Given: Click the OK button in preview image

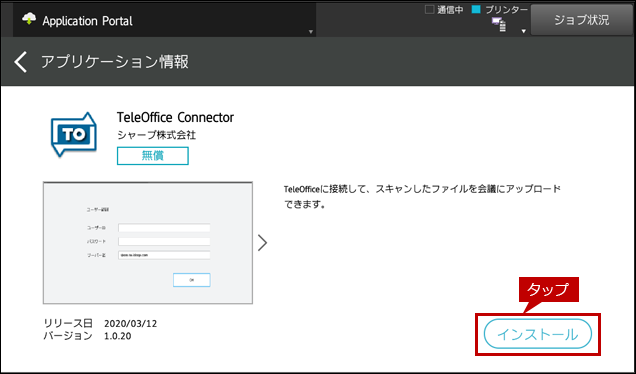Looking at the screenshot, I should click(x=191, y=280).
